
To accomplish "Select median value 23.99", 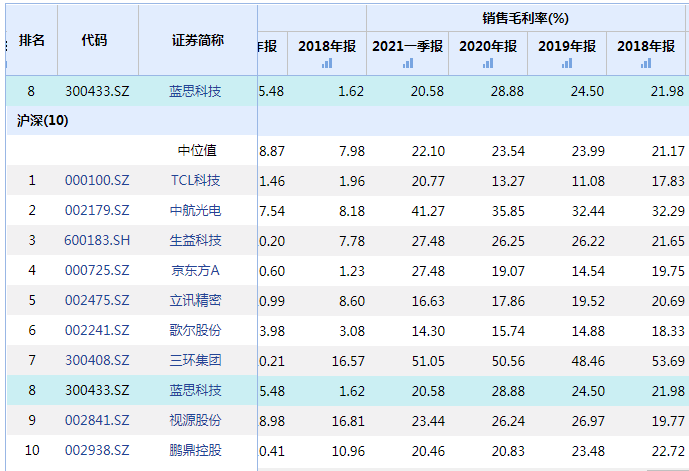I will (588, 151).
